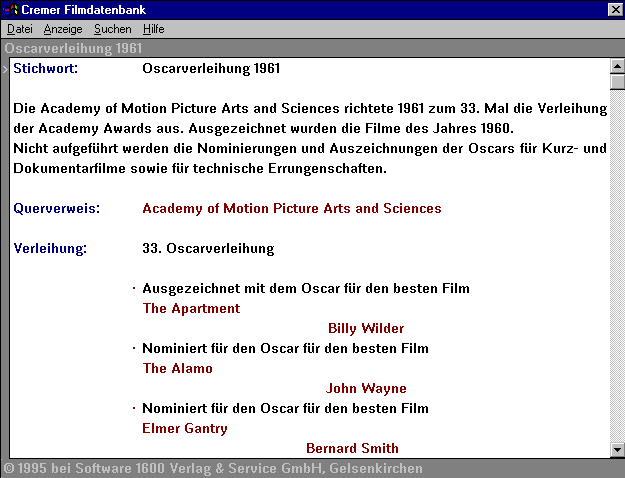The image size is (625, 478).
Task: Click the Querverweis field label
Action: click(x=50, y=209)
